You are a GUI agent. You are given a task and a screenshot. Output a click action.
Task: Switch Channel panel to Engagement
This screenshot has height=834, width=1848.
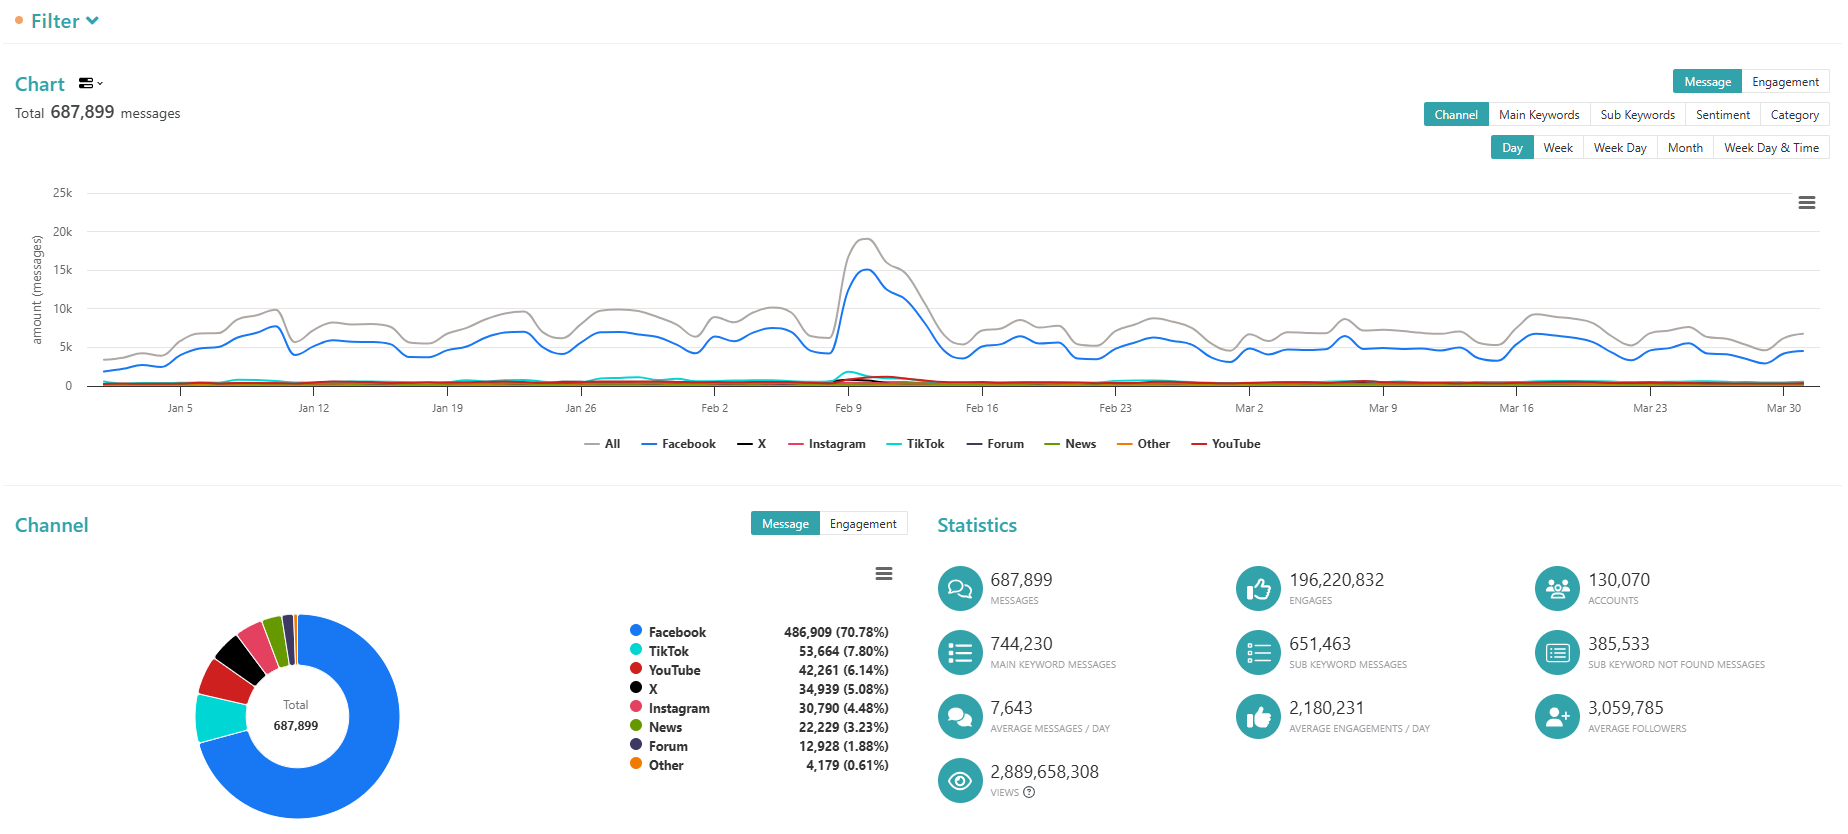tap(863, 524)
